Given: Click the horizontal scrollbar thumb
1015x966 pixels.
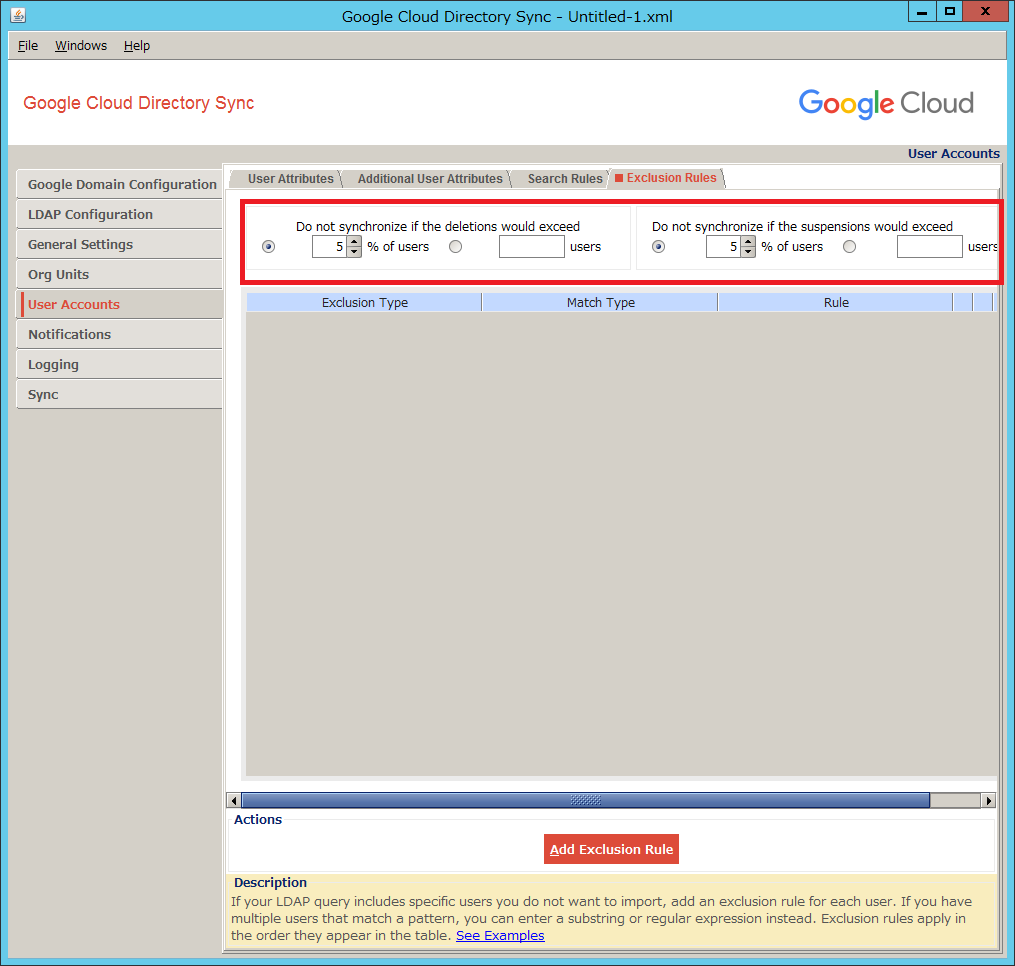Looking at the screenshot, I should click(x=585, y=801).
